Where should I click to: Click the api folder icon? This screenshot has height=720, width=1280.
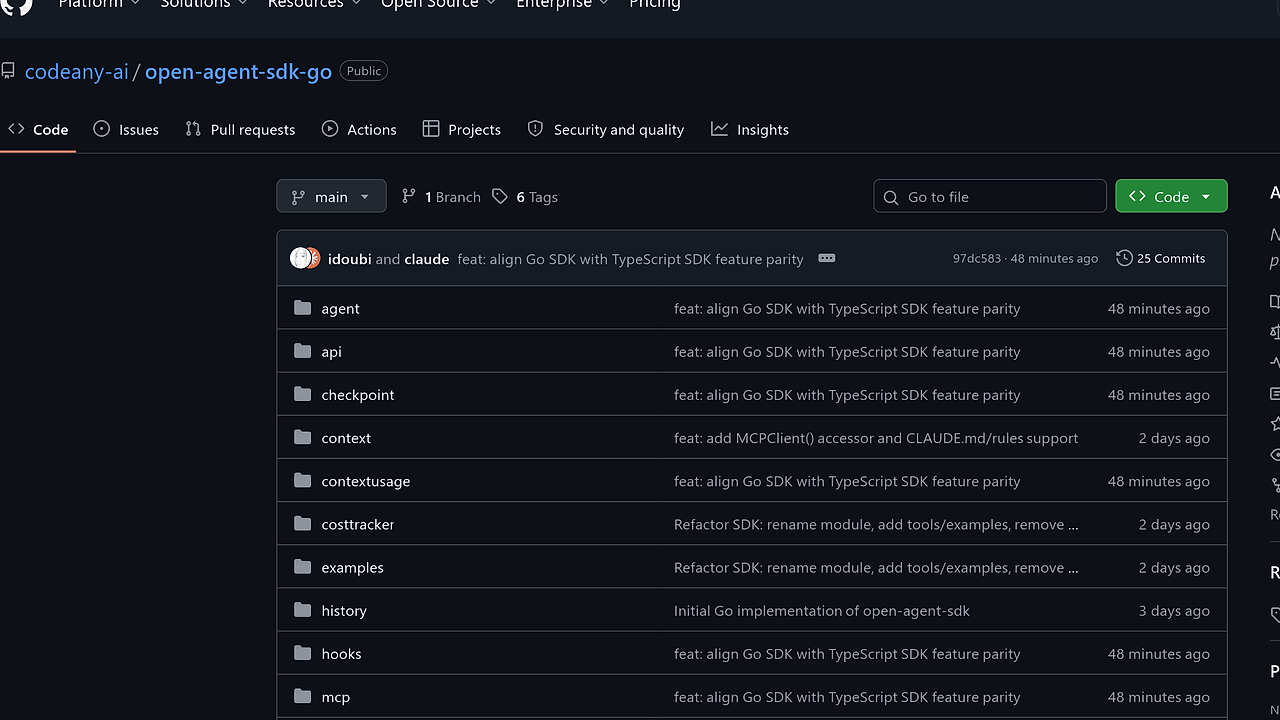click(302, 351)
